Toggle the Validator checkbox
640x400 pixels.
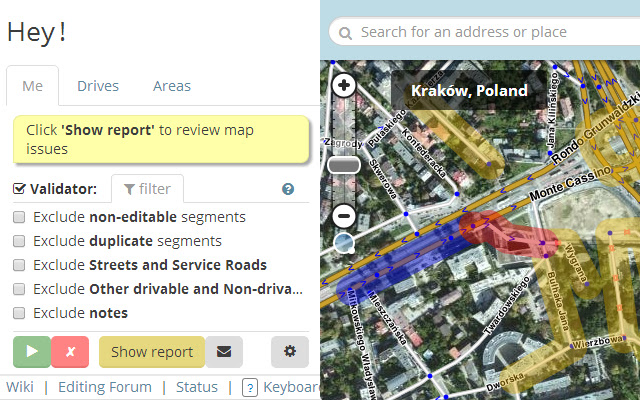tap(19, 189)
